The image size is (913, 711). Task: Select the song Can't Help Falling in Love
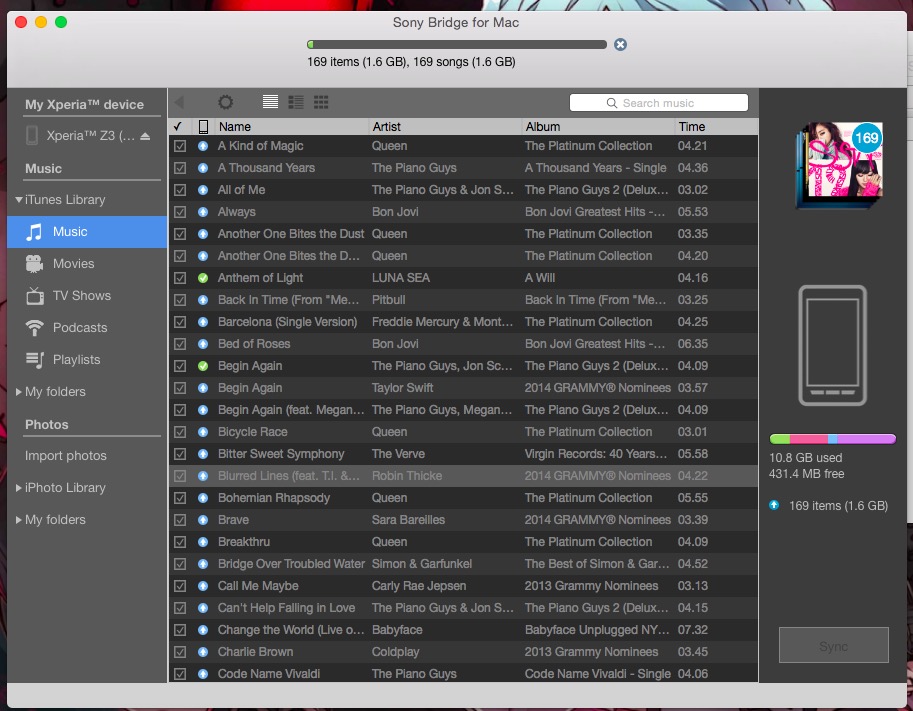click(x=463, y=608)
